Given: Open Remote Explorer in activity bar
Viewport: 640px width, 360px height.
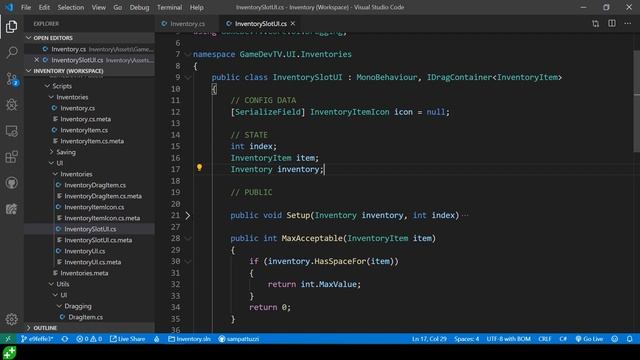Looking at the screenshot, I should [11, 131].
